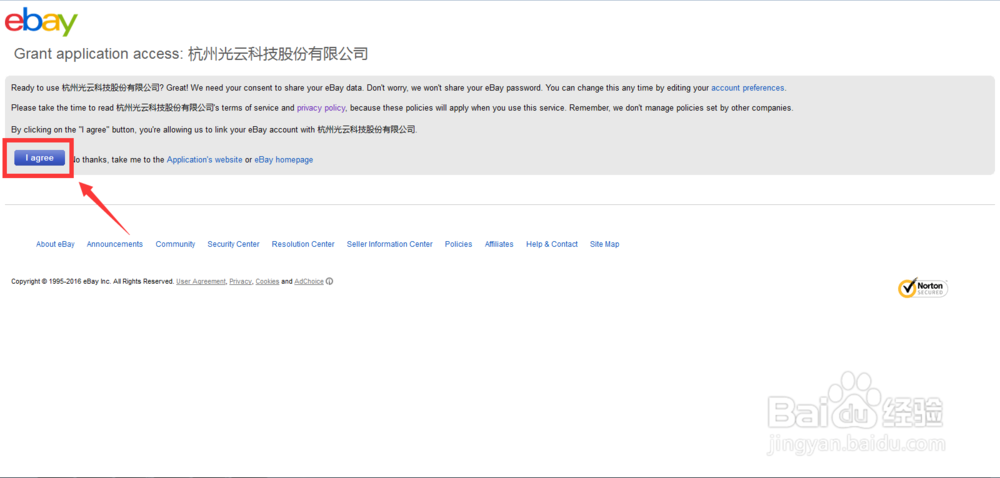Open the Cookies link

[x=267, y=282]
